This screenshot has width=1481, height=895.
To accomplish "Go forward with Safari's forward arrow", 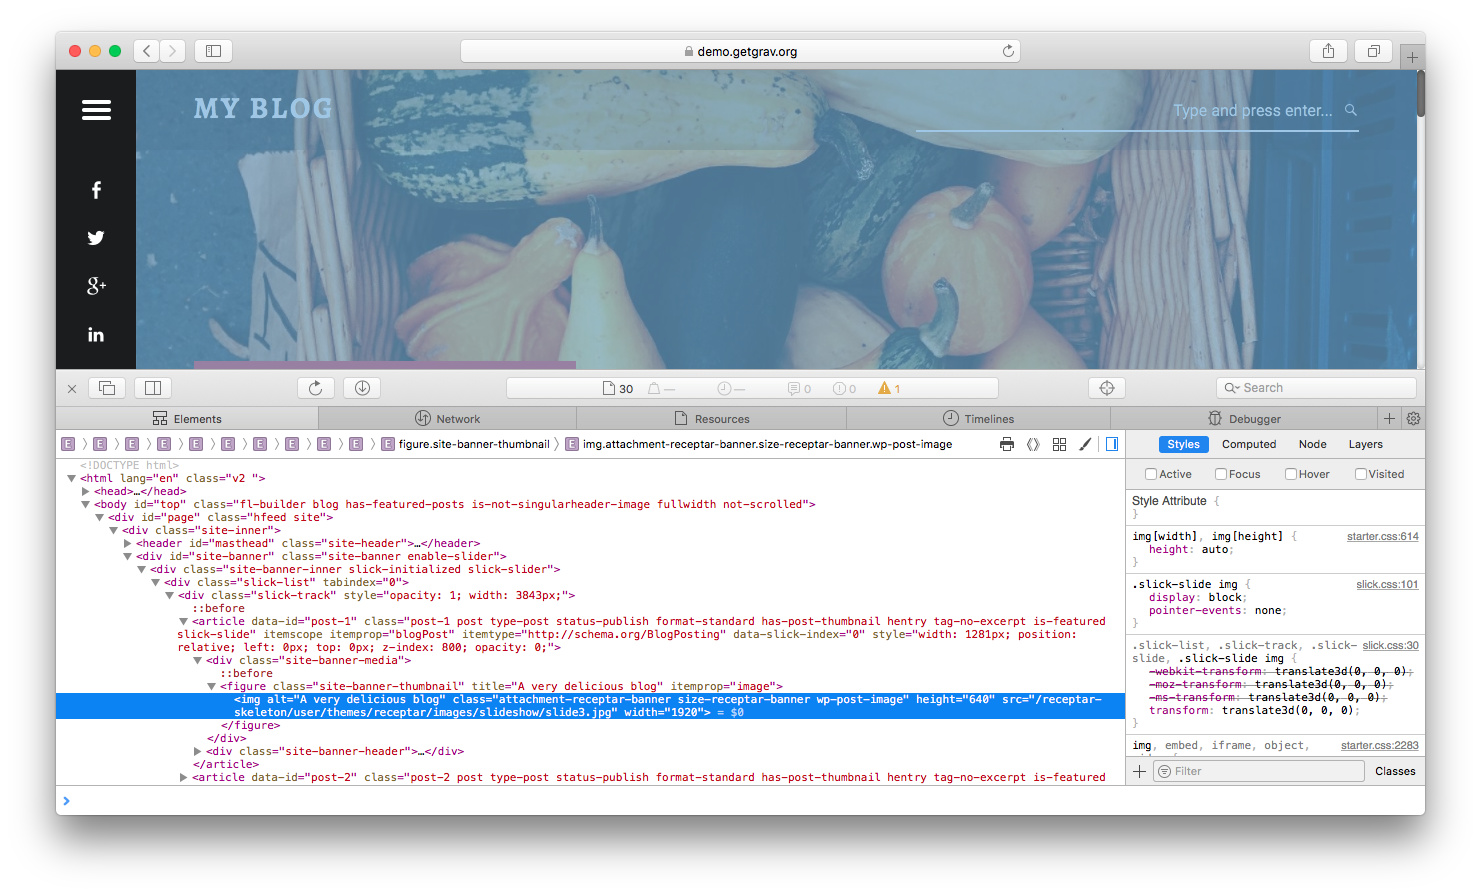I will pyautogui.click(x=173, y=51).
